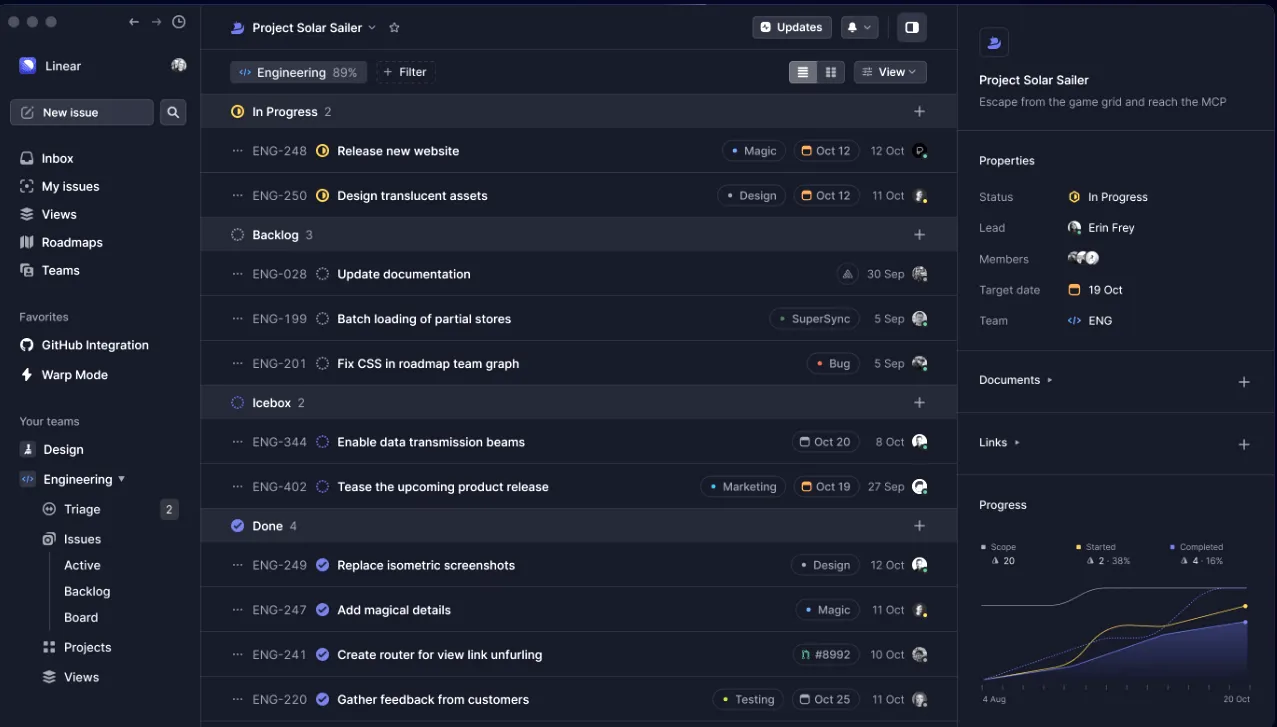Image resolution: width=1277 pixels, height=727 pixels.
Task: Collapse the Engineering team tree
Action: point(122,479)
